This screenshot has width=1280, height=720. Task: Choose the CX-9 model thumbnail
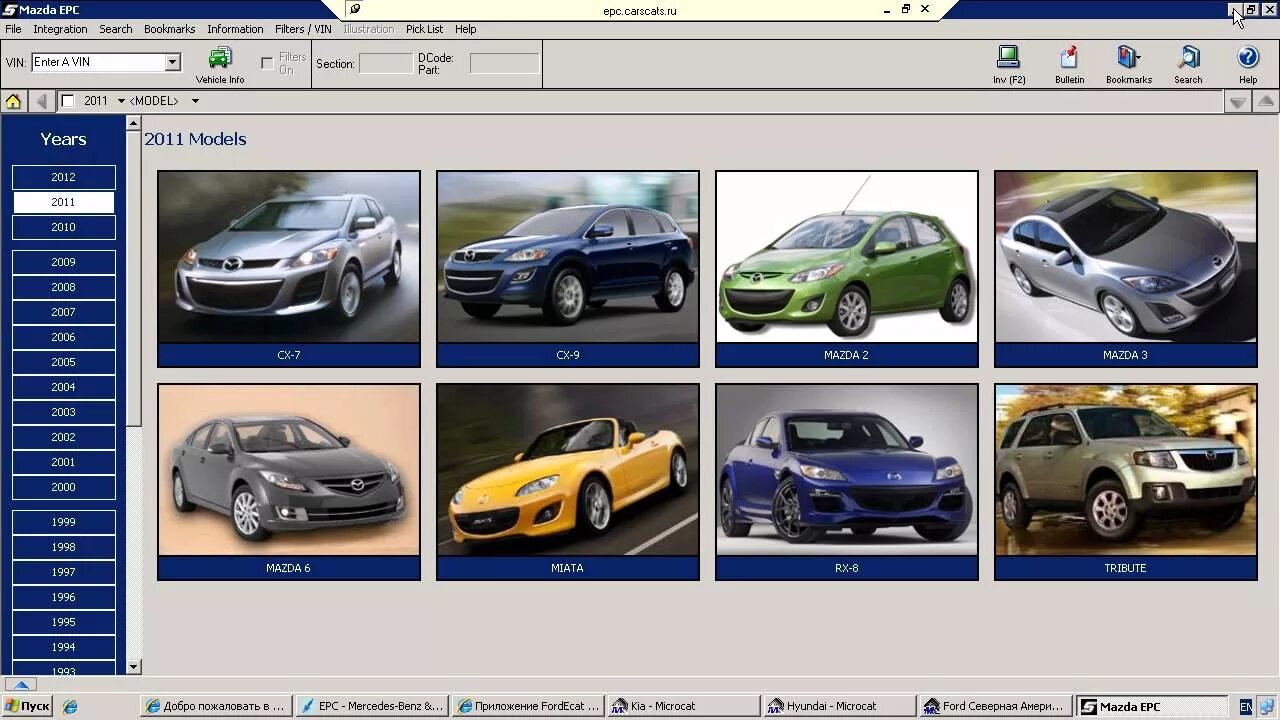click(568, 269)
